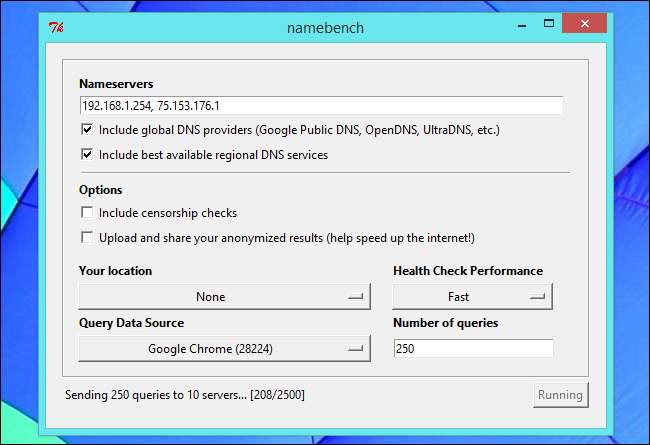Open the Query Data Source dropdown
Viewport: 650px width, 445px height.
pyautogui.click(x=224, y=348)
